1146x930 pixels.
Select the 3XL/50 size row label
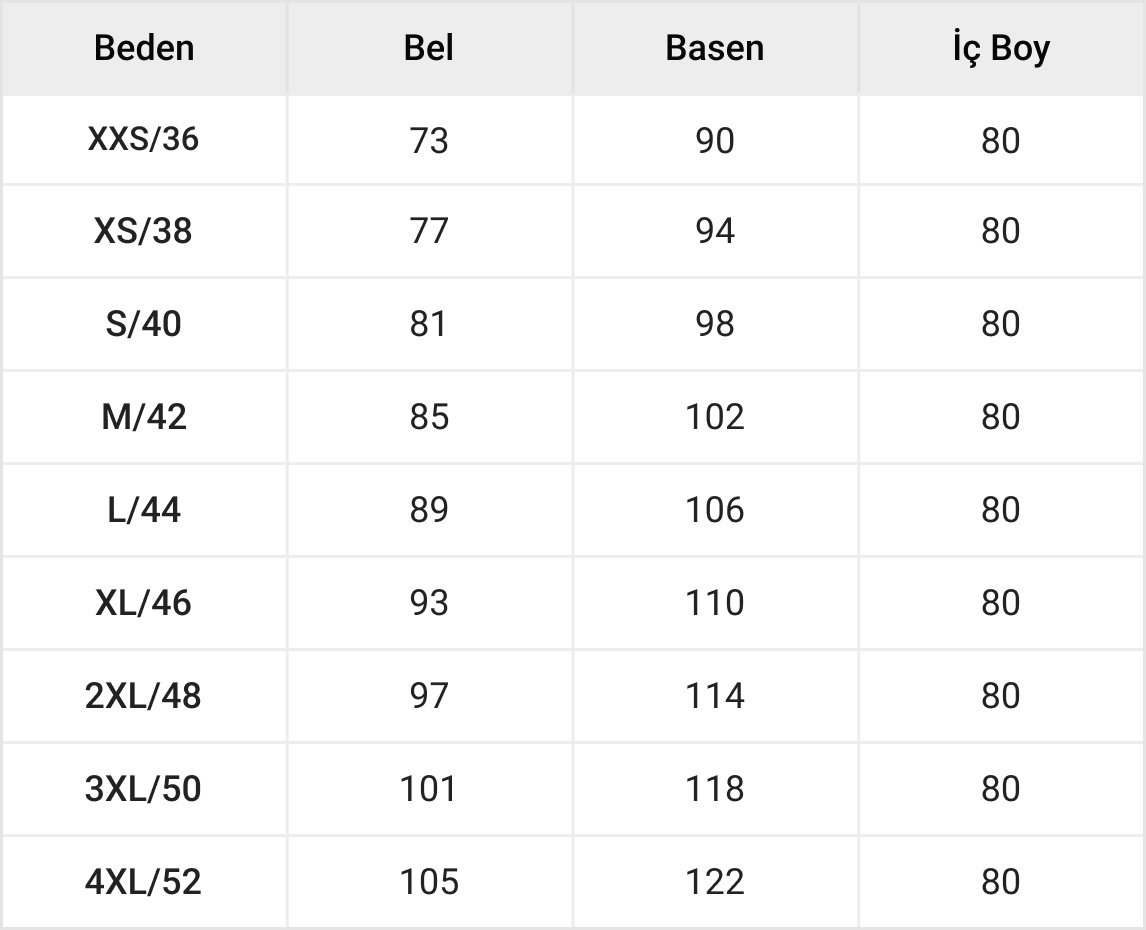[x=144, y=789]
